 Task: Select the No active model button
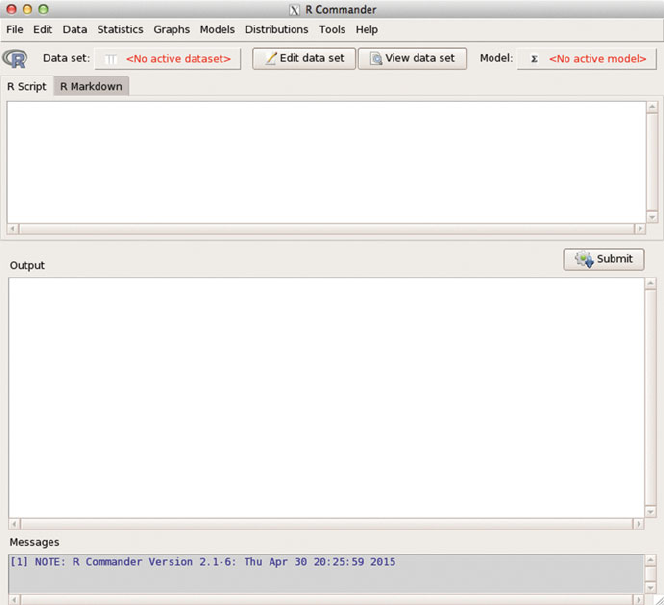click(587, 58)
